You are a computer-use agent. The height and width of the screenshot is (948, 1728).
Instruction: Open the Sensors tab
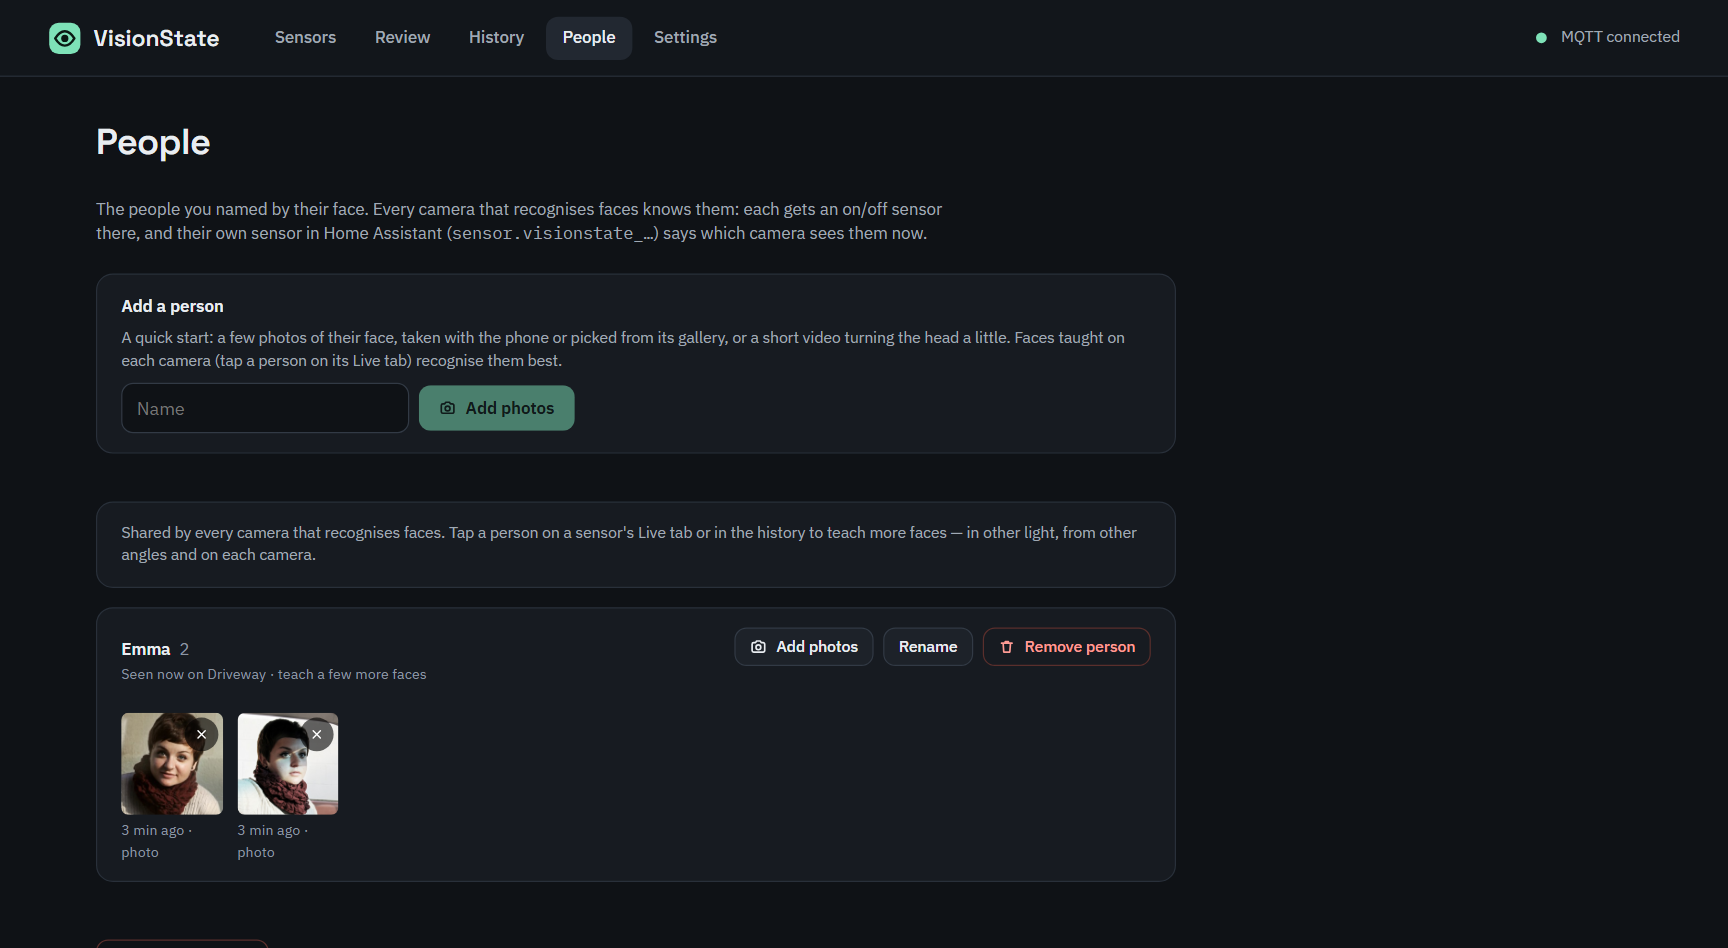[305, 38]
